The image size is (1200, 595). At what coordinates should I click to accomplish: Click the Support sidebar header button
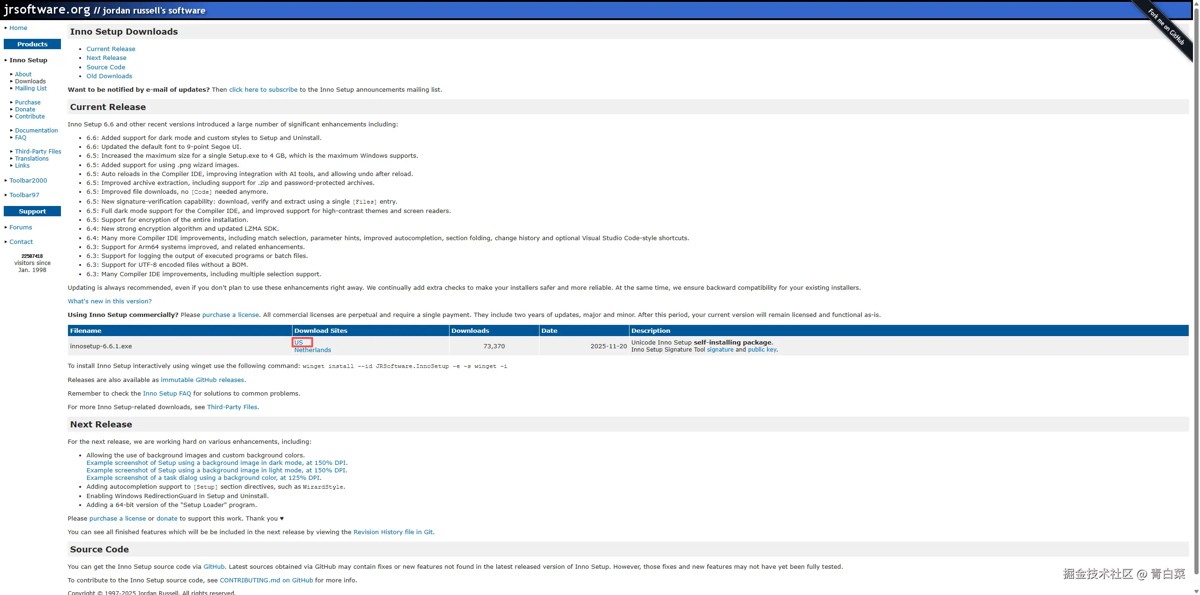32,211
